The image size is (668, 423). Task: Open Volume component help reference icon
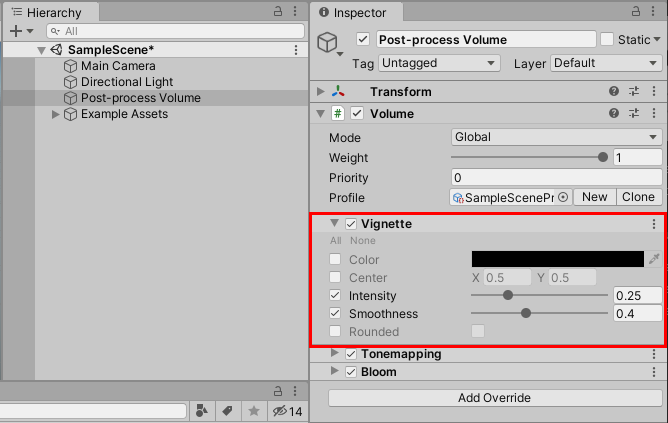[614, 114]
